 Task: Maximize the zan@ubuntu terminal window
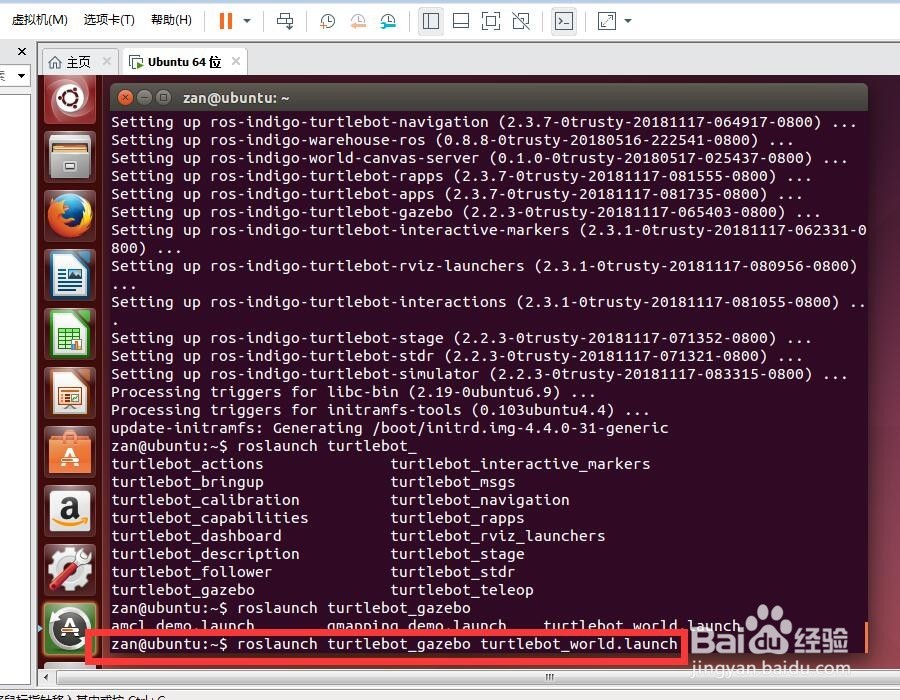(x=164, y=98)
